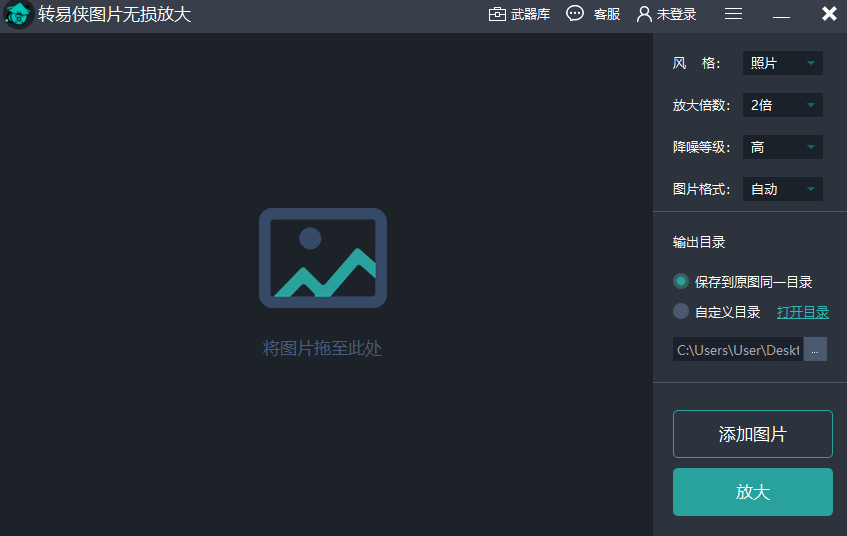Open the 武器库 toolbox icon
This screenshot has height=536, width=847.
pyautogui.click(x=497, y=14)
